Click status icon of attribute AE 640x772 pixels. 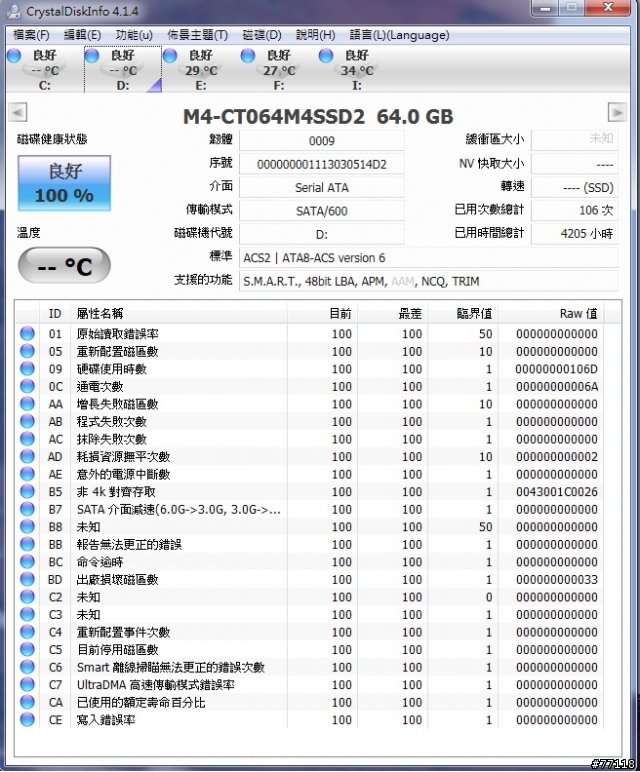(x=28, y=474)
